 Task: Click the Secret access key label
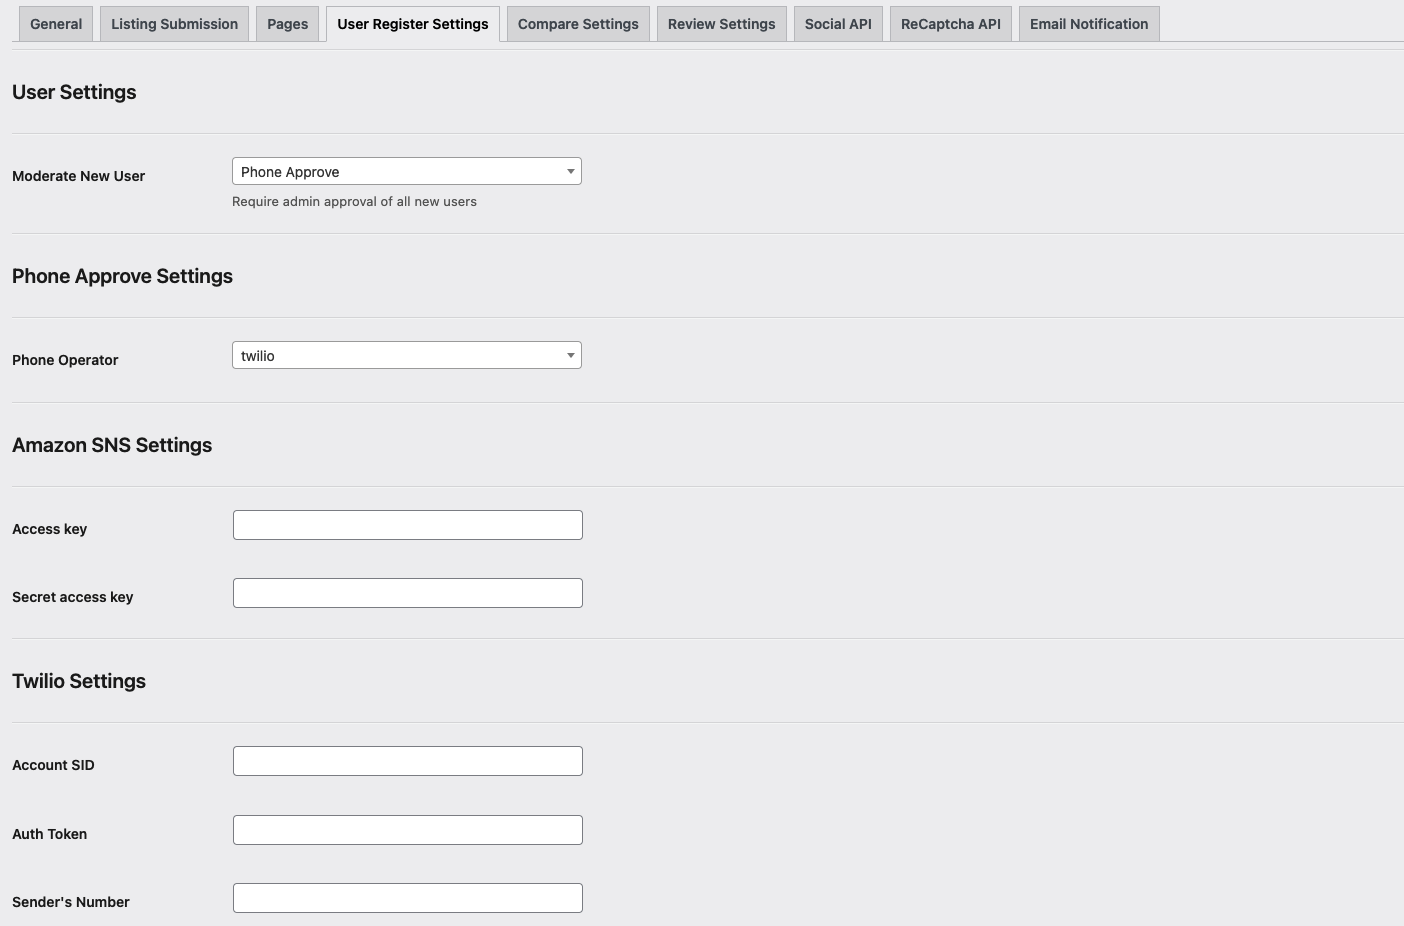[x=72, y=597]
